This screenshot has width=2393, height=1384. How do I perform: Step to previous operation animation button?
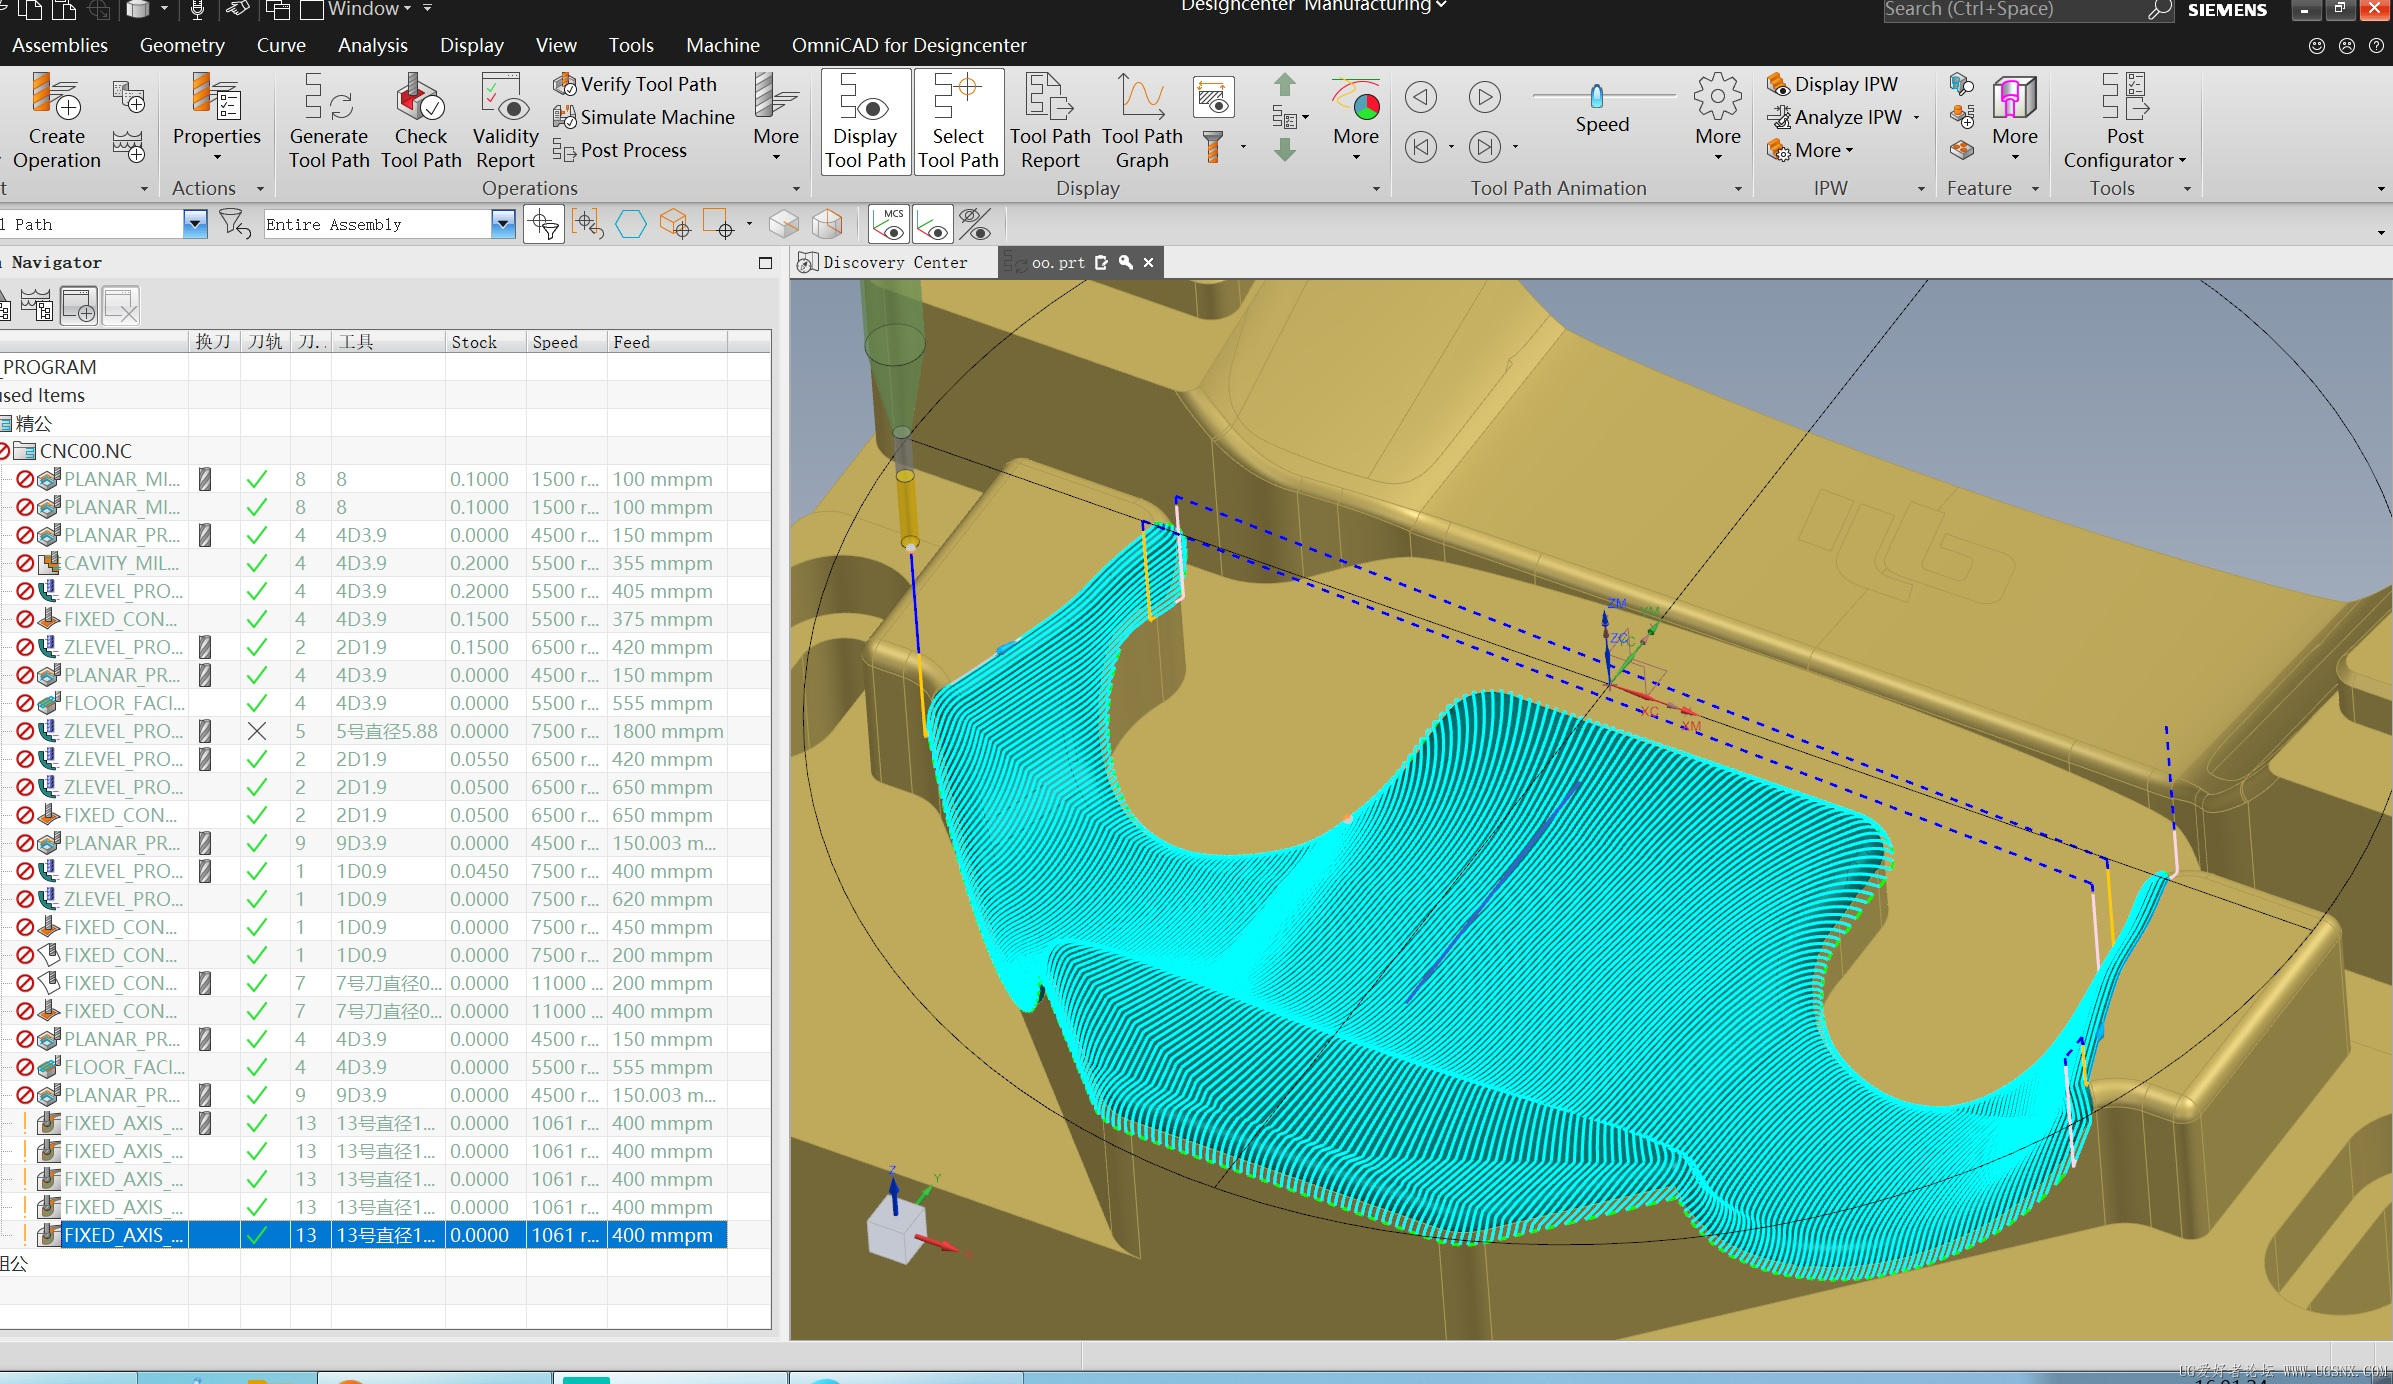click(1421, 147)
